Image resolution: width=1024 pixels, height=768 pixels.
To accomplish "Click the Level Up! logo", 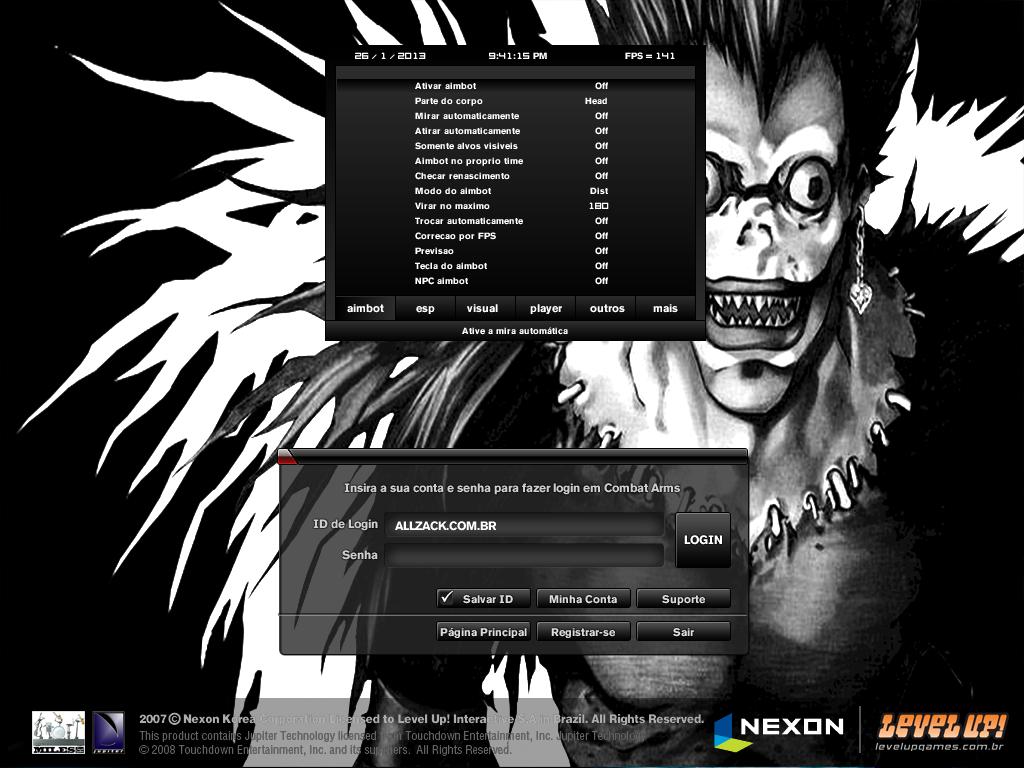I will [x=941, y=726].
